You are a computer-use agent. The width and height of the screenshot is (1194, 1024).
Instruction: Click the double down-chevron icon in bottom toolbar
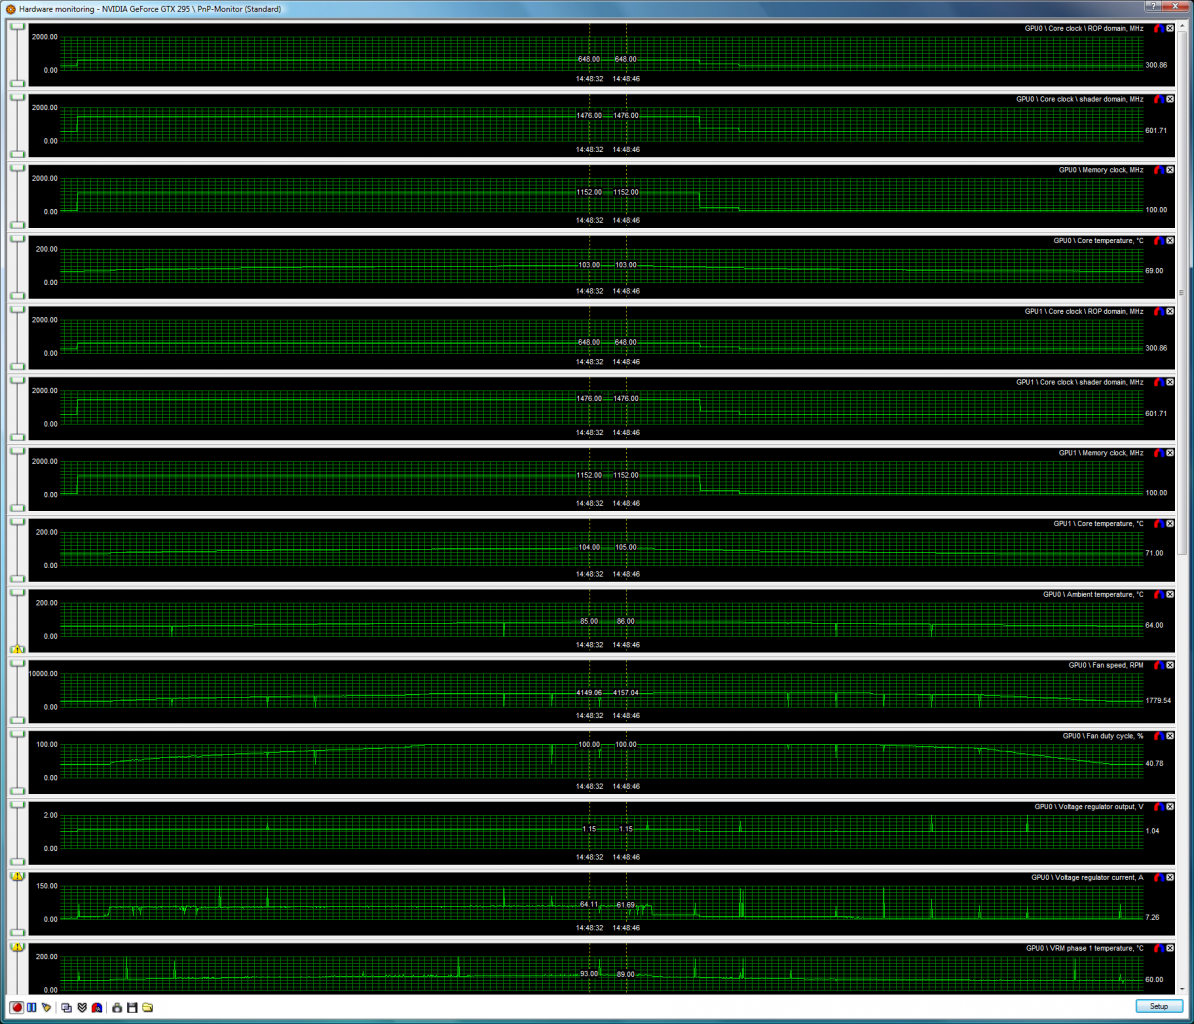81,1007
